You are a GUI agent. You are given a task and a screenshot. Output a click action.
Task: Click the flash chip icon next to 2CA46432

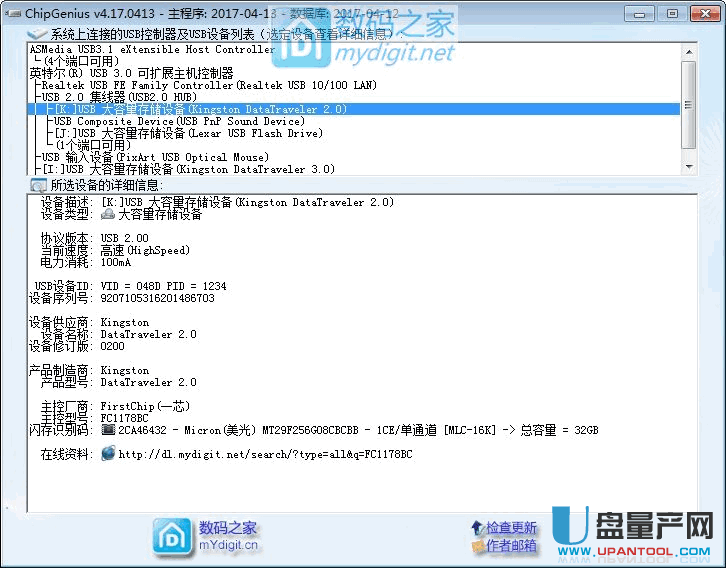108,430
